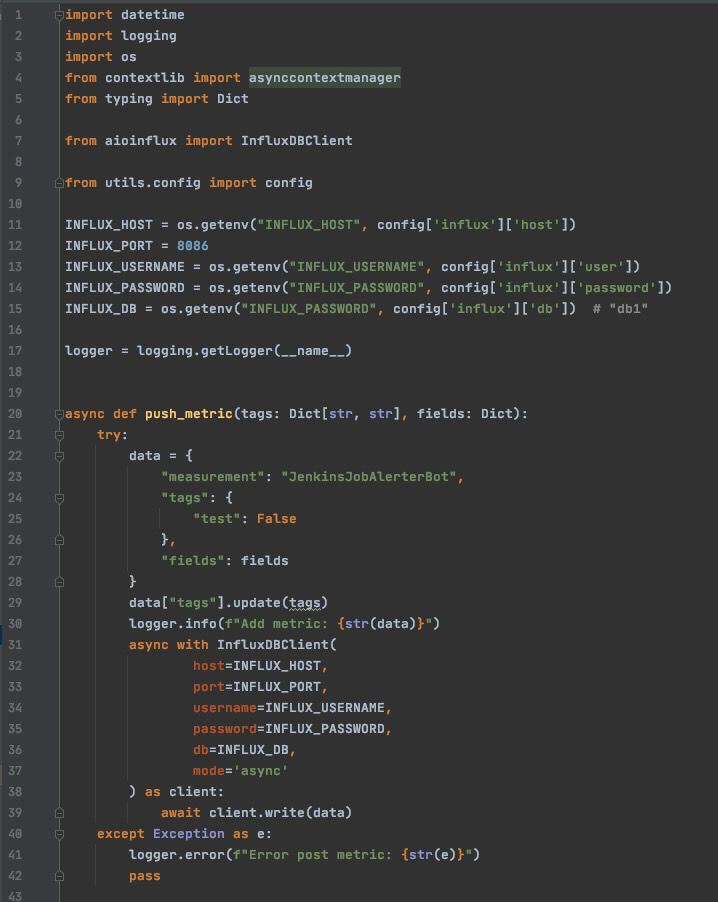Fold the '"tags": {' dictionary at line 24
Image resolution: width=718 pixels, height=902 pixels.
tap(59, 498)
